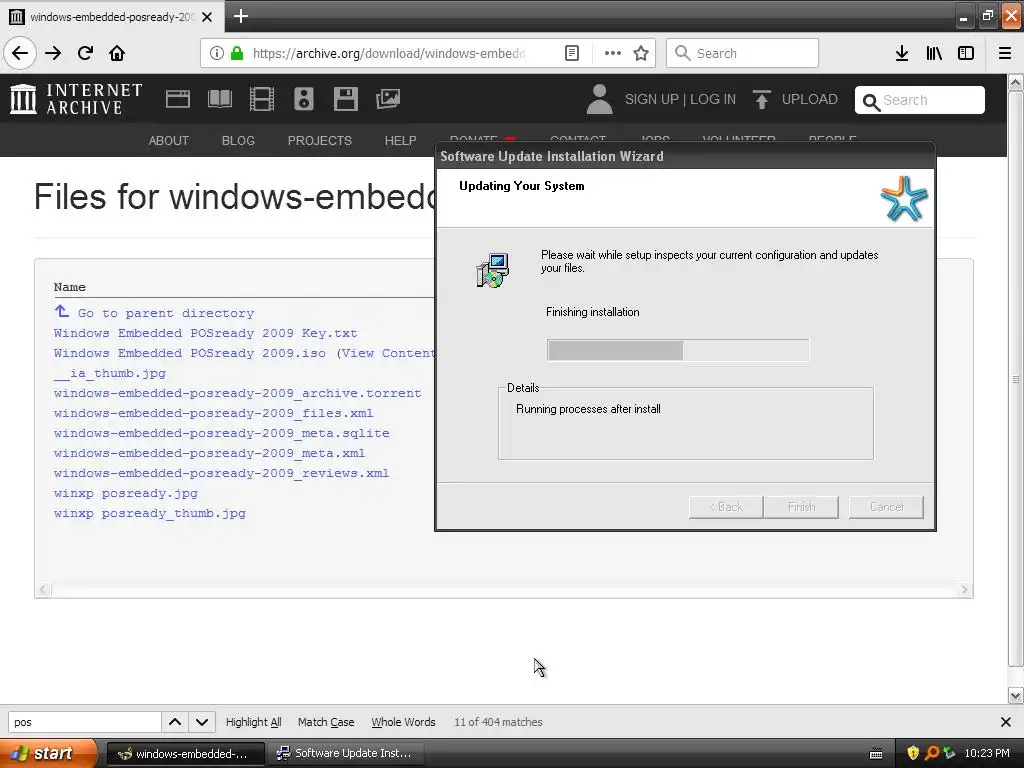Open the Web (Wayback) icon in Archive header

coord(178,99)
